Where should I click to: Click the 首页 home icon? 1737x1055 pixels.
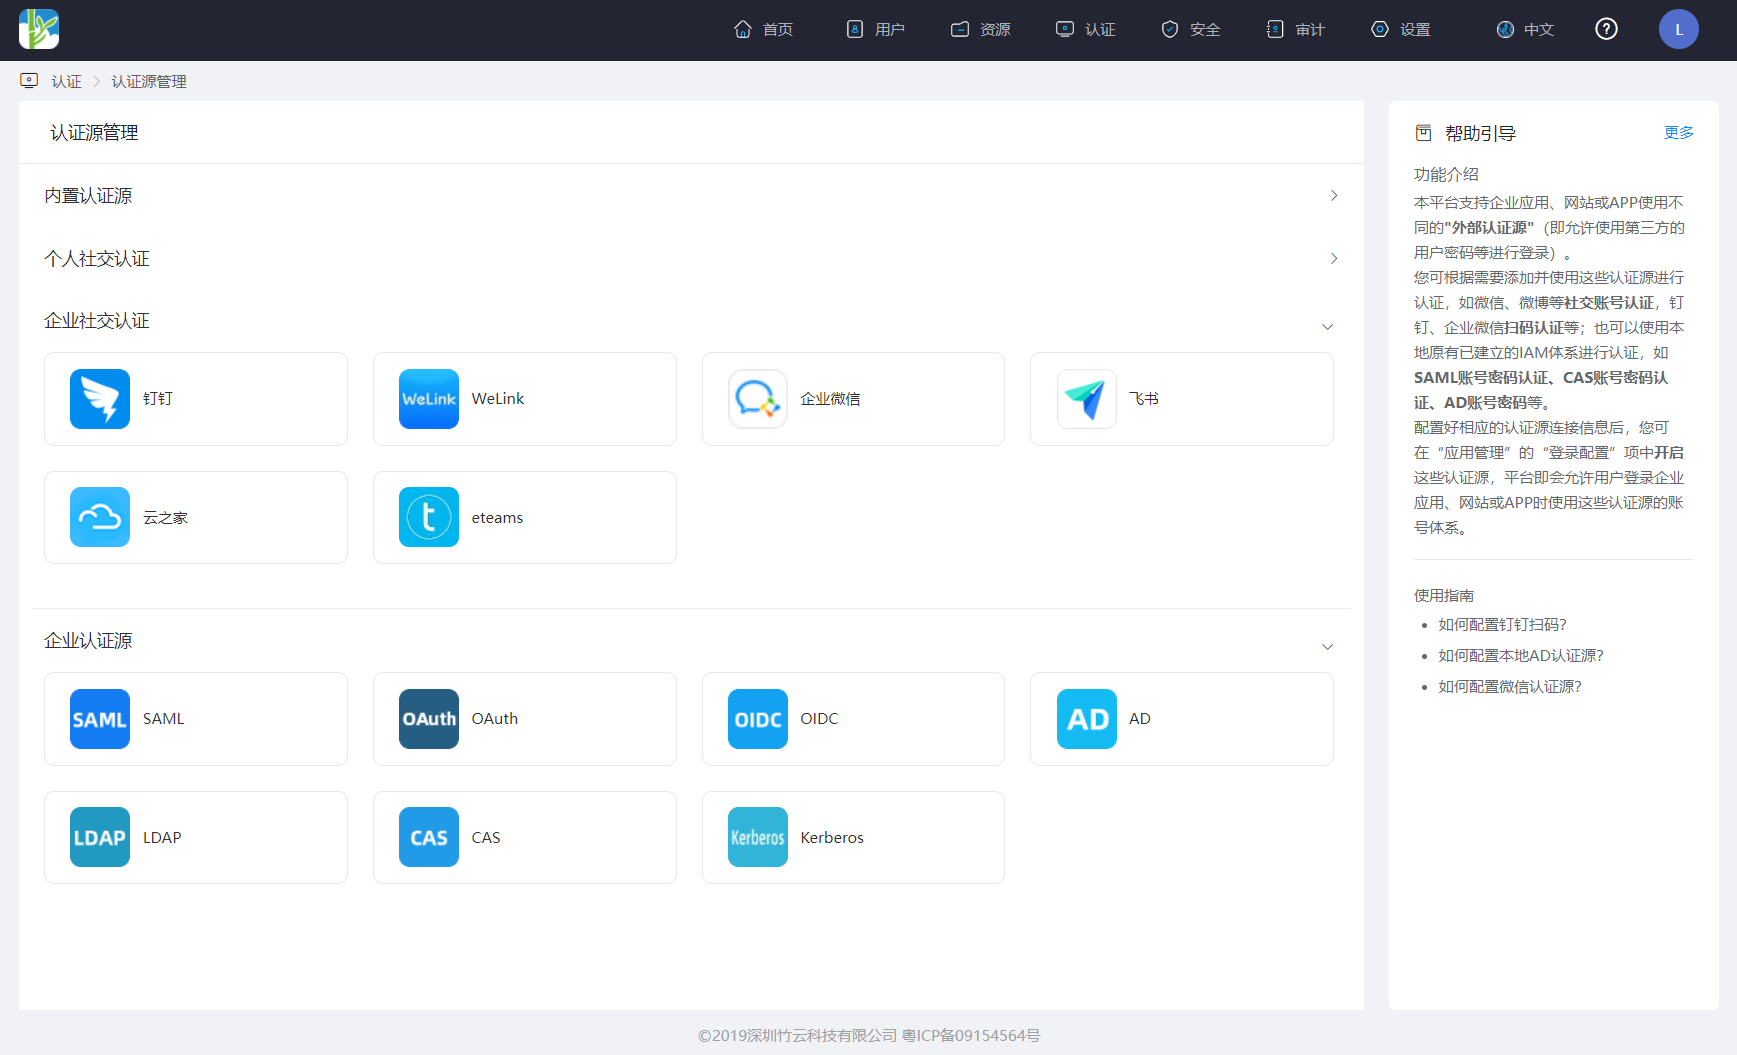point(743,29)
